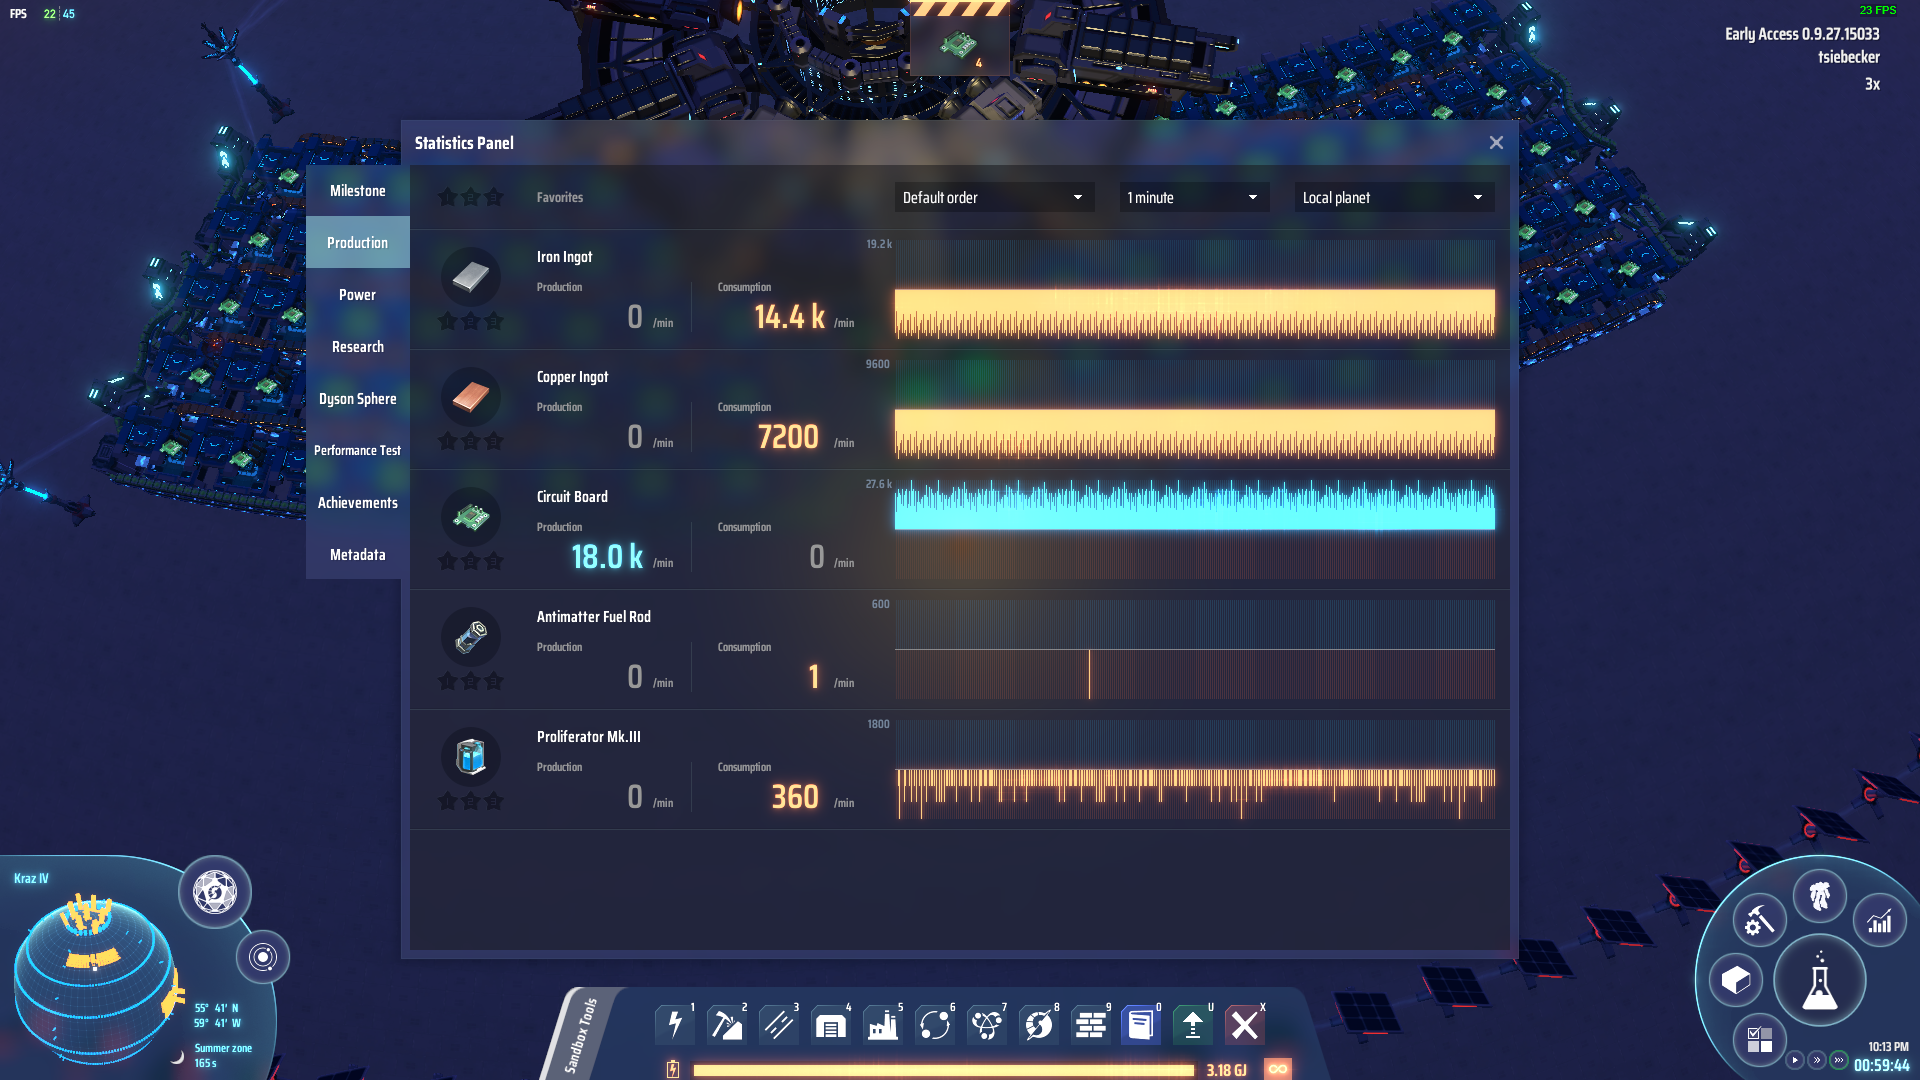The width and height of the screenshot is (1920, 1080).
Task: Select the foundation bricks tool numbered 9
Action: (1089, 1025)
